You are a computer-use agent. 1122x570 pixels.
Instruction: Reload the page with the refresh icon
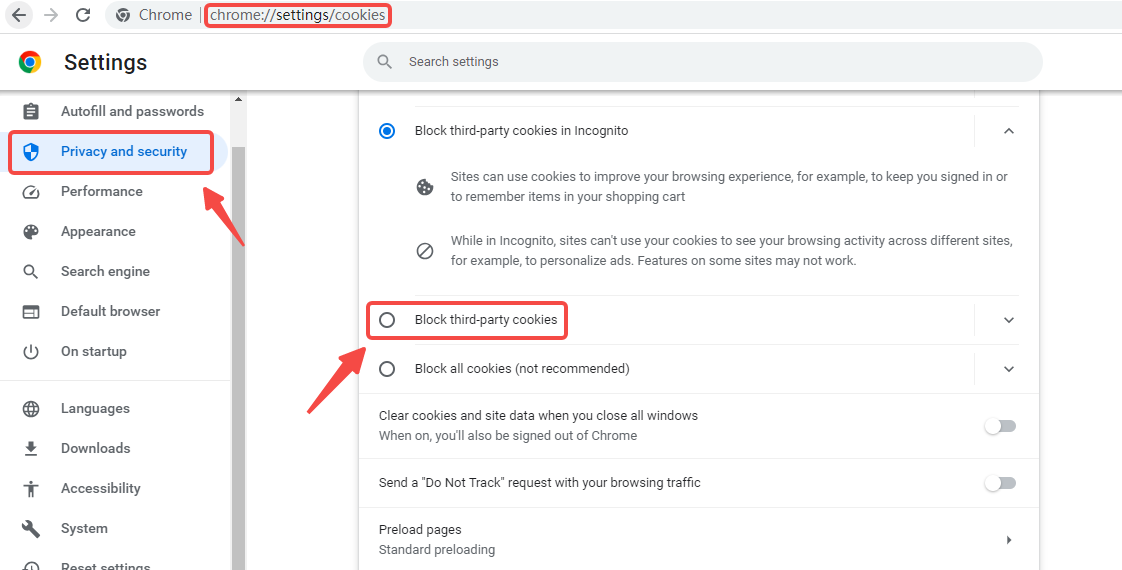point(83,15)
